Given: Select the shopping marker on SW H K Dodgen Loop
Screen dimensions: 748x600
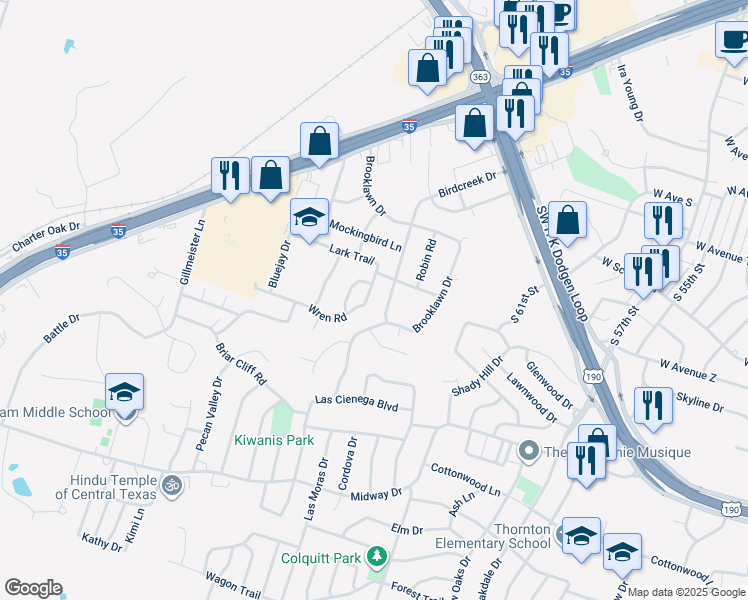Looking at the screenshot, I should click(x=567, y=221).
